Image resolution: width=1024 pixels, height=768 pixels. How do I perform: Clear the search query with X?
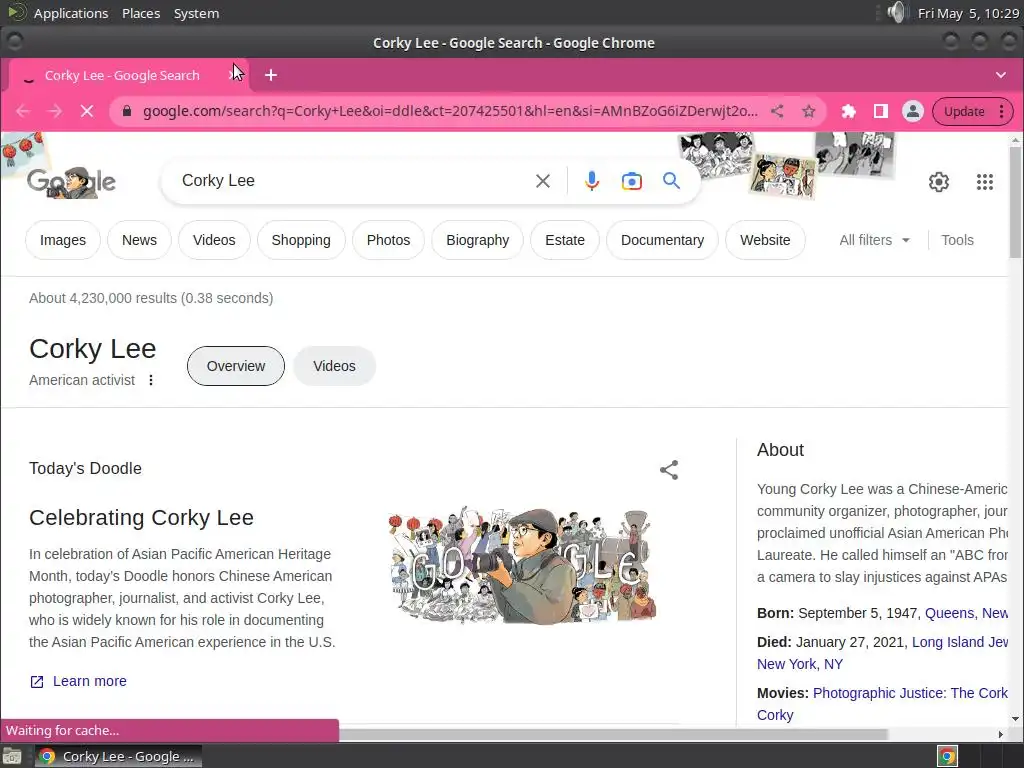543,181
